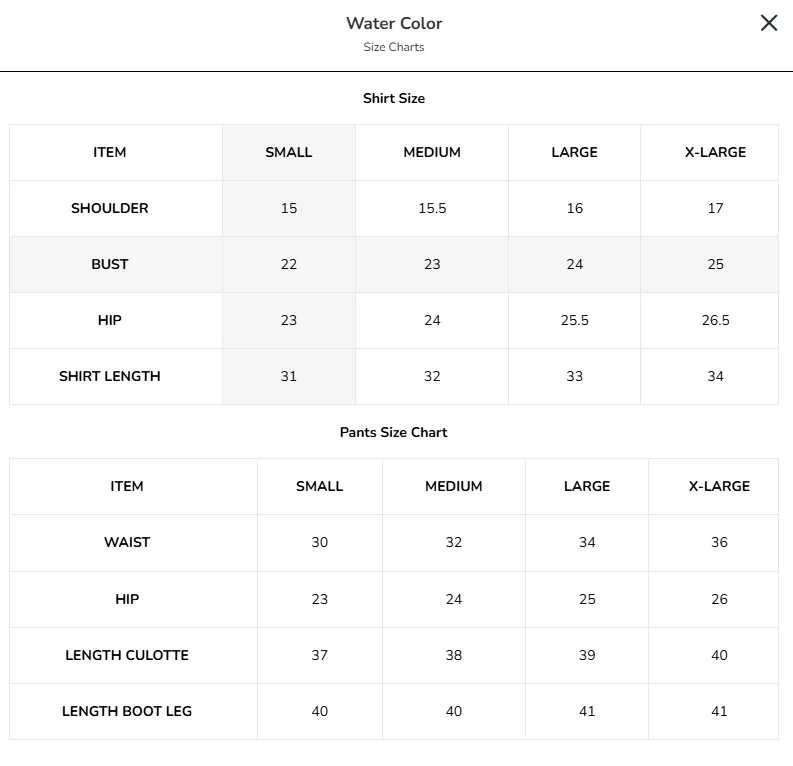This screenshot has width=793, height=766.
Task: Click the 37 culotte length for small
Action: 319,655
